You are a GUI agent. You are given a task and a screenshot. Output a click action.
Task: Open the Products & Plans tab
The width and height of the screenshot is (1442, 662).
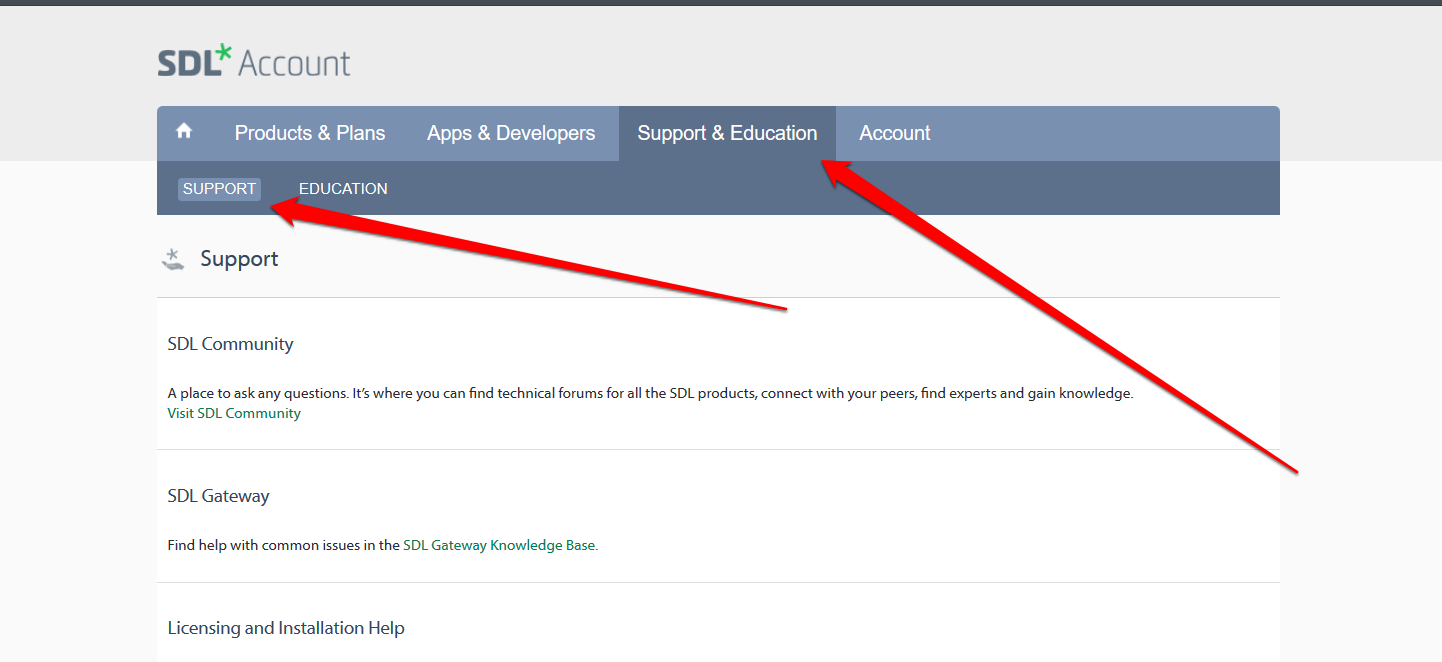point(310,133)
